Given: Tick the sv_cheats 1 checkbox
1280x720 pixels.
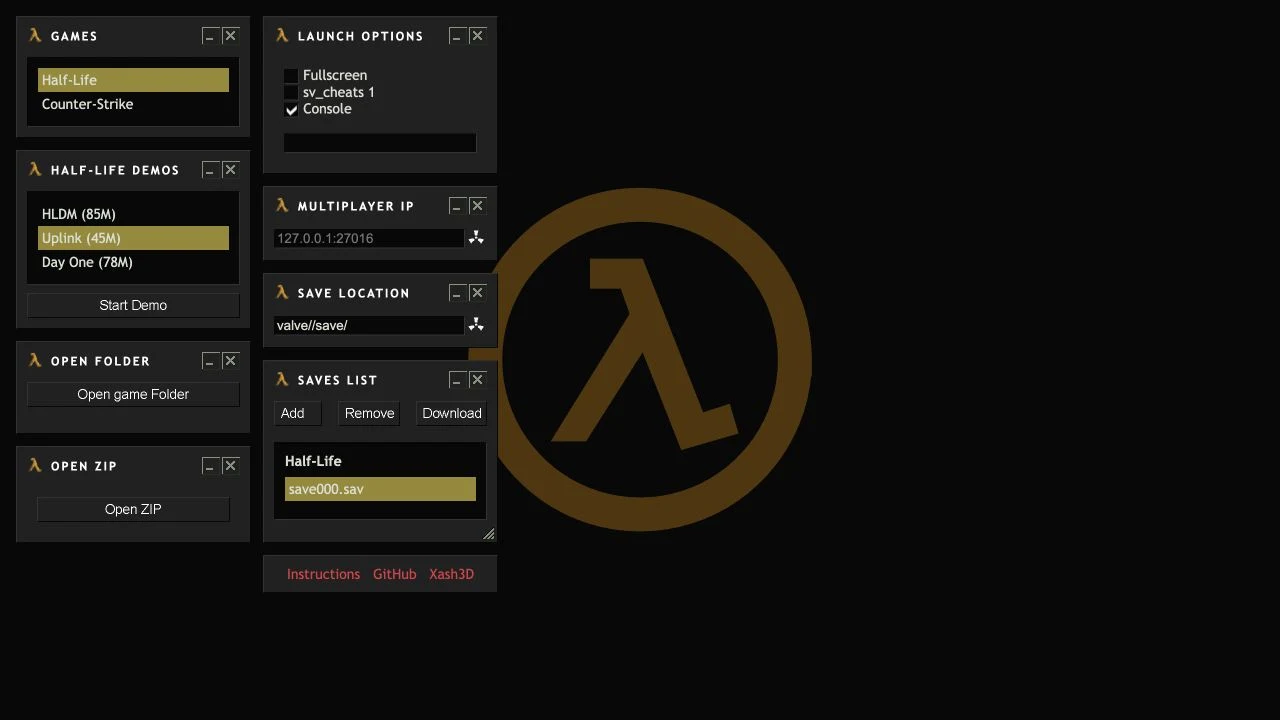Looking at the screenshot, I should tap(291, 93).
